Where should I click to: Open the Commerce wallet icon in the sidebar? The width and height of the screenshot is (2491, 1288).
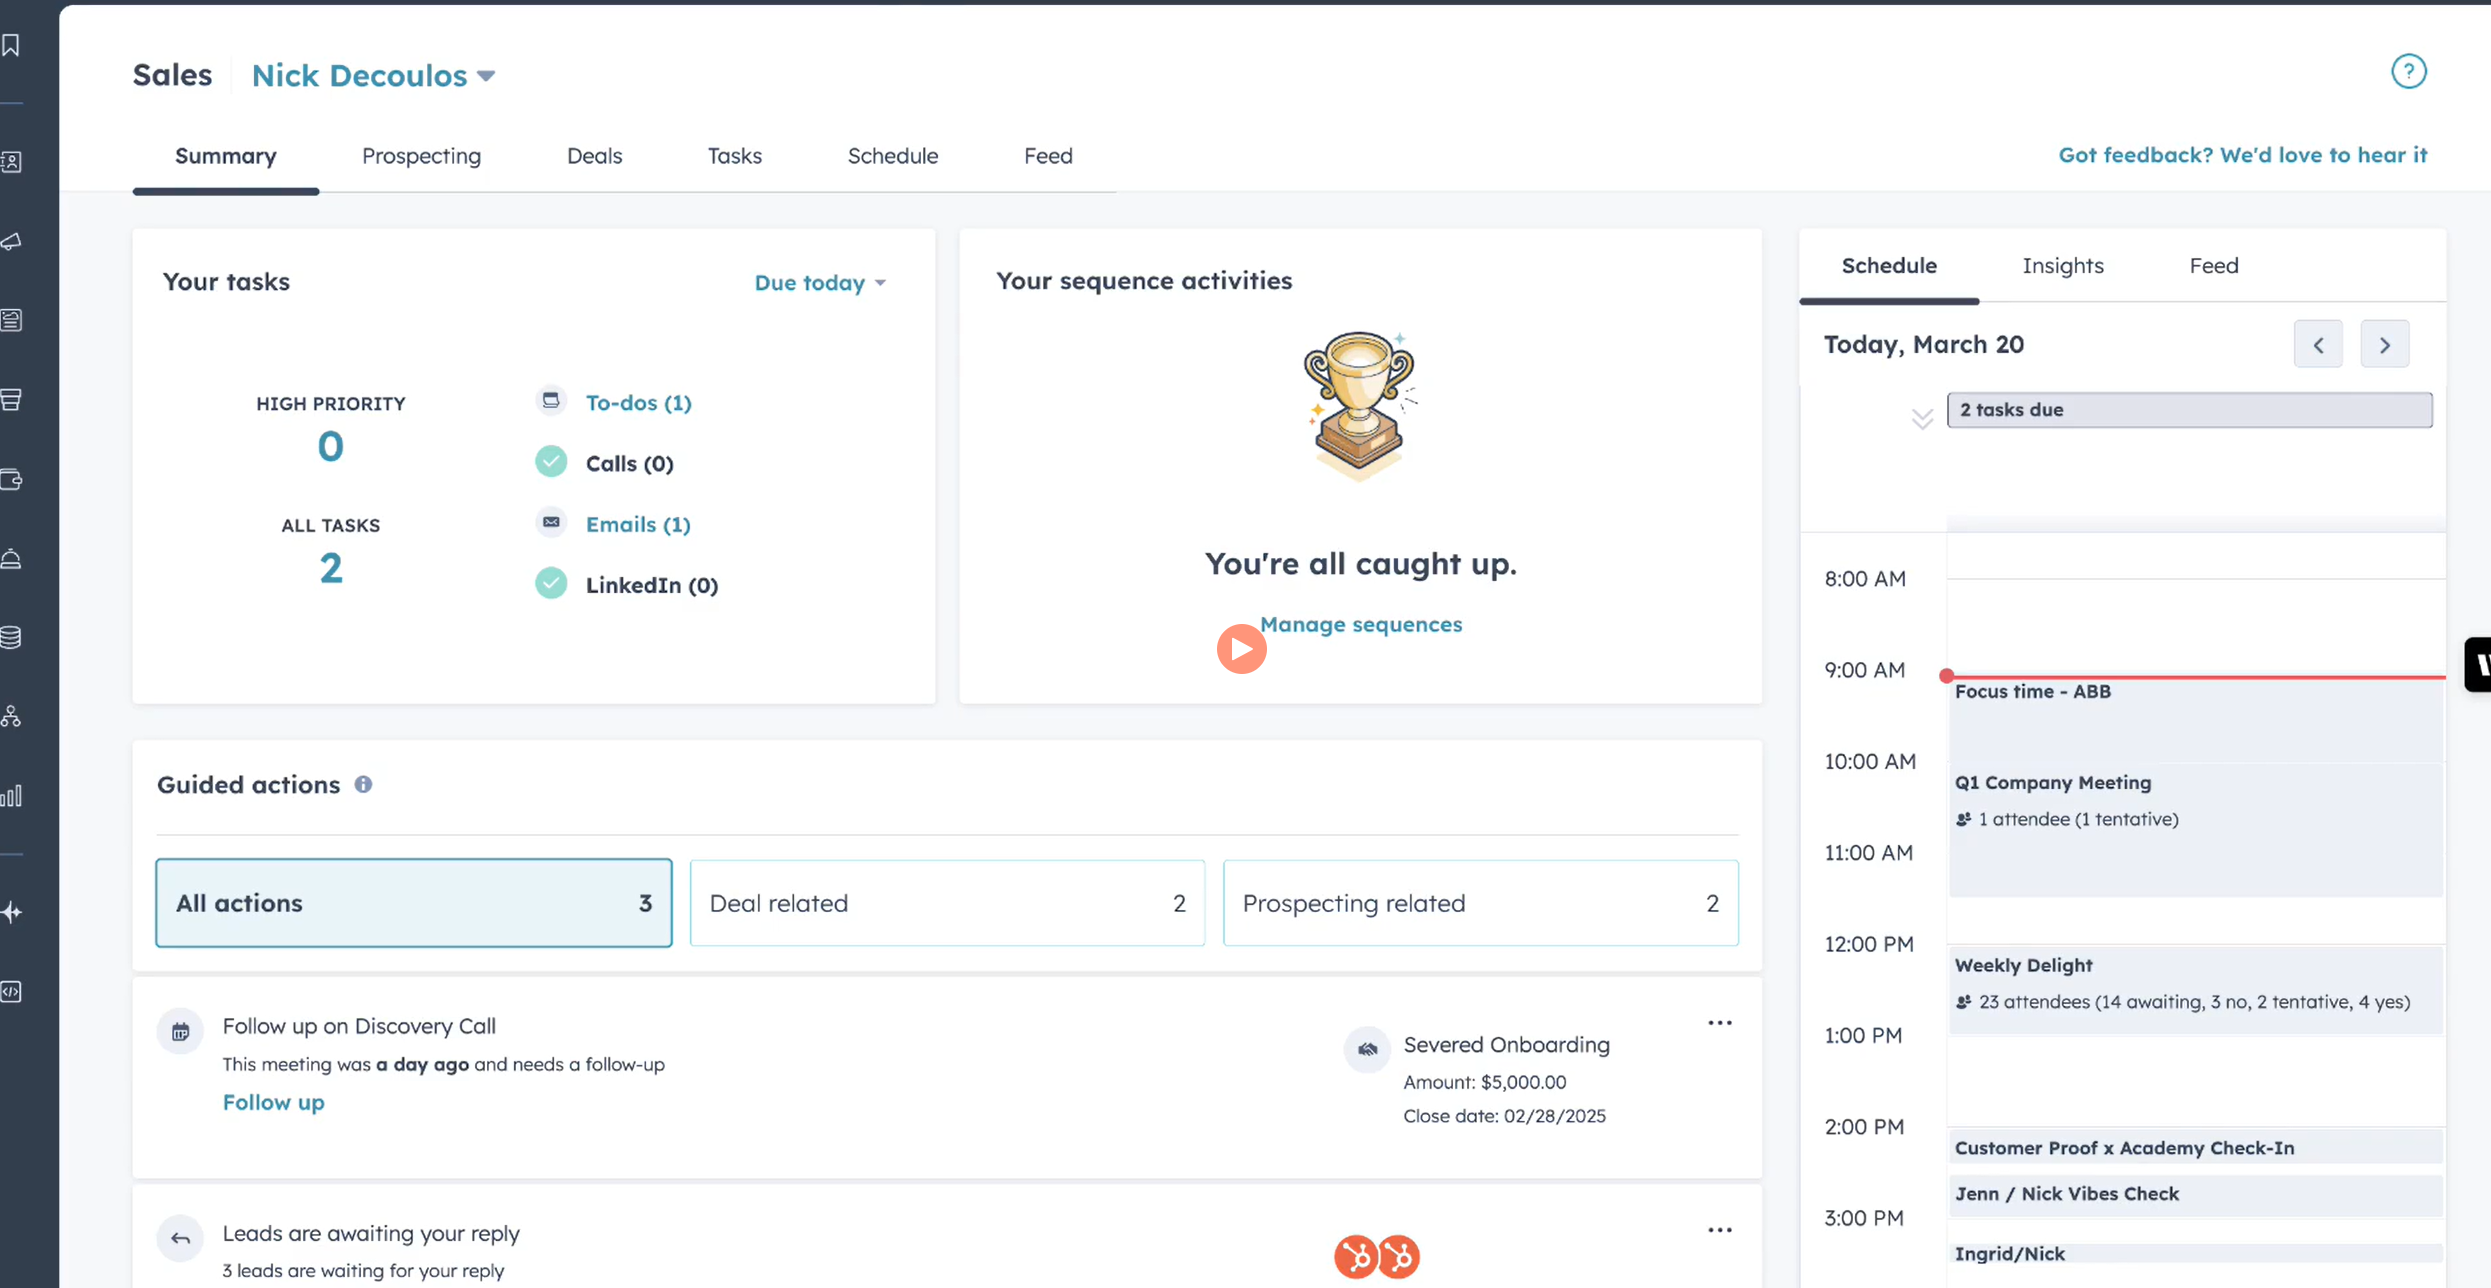click(x=11, y=480)
